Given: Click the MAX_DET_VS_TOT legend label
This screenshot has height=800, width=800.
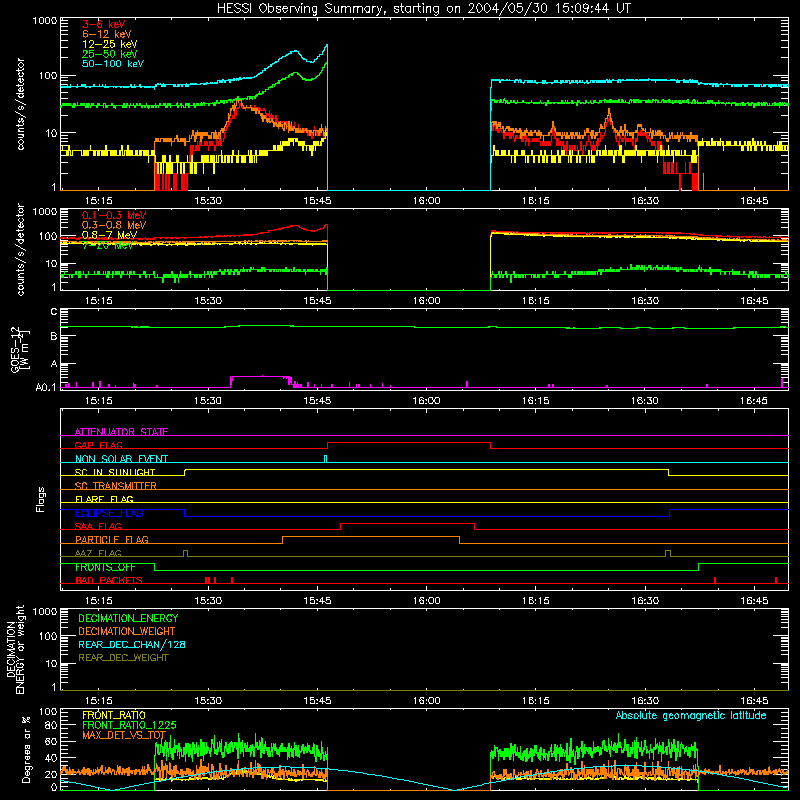Looking at the screenshot, I should (124, 735).
